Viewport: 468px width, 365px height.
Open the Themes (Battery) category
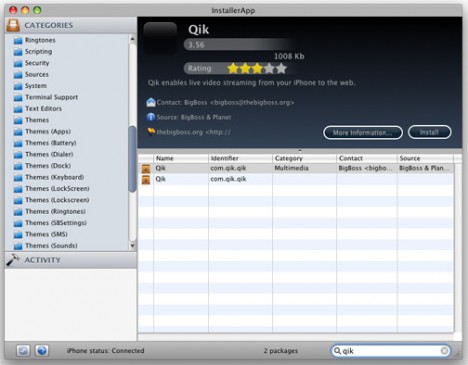(51, 143)
